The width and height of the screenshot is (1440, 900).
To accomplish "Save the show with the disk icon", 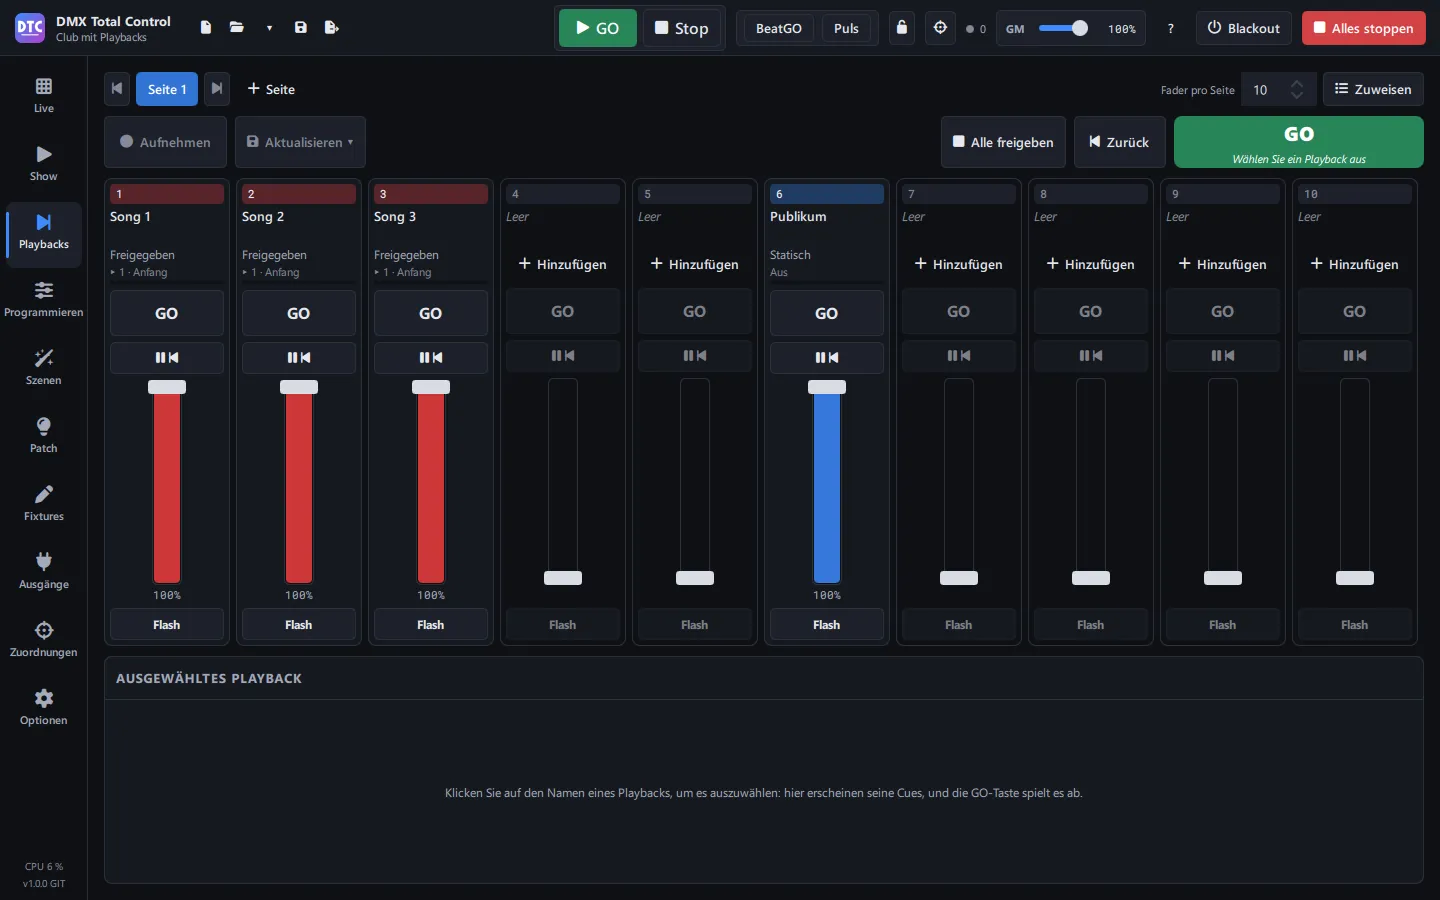I will [x=301, y=28].
